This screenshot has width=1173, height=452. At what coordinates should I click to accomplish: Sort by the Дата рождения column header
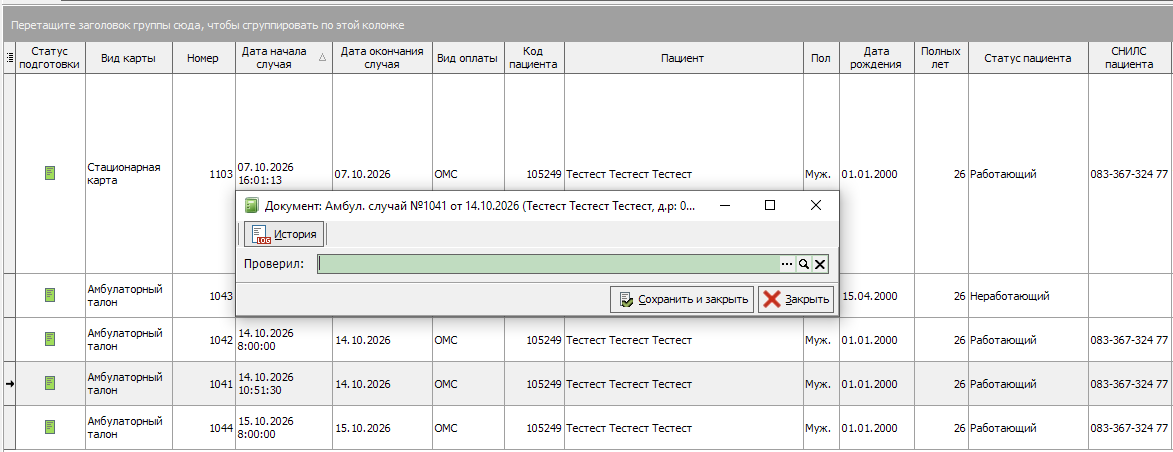click(x=877, y=58)
